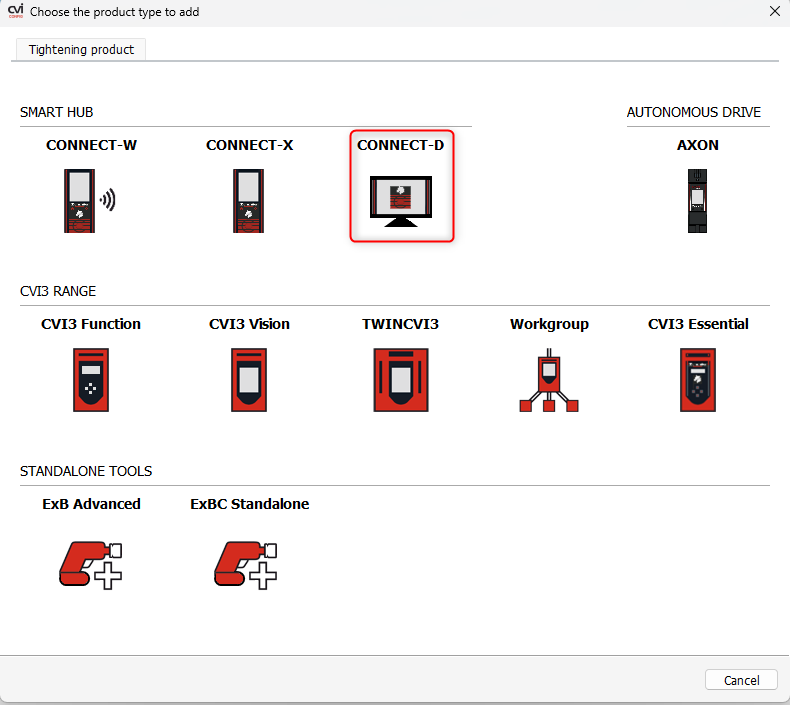Image resolution: width=790 pixels, height=705 pixels.
Task: Click the STANDALONE TOOLS section heading
Action: coord(86,471)
